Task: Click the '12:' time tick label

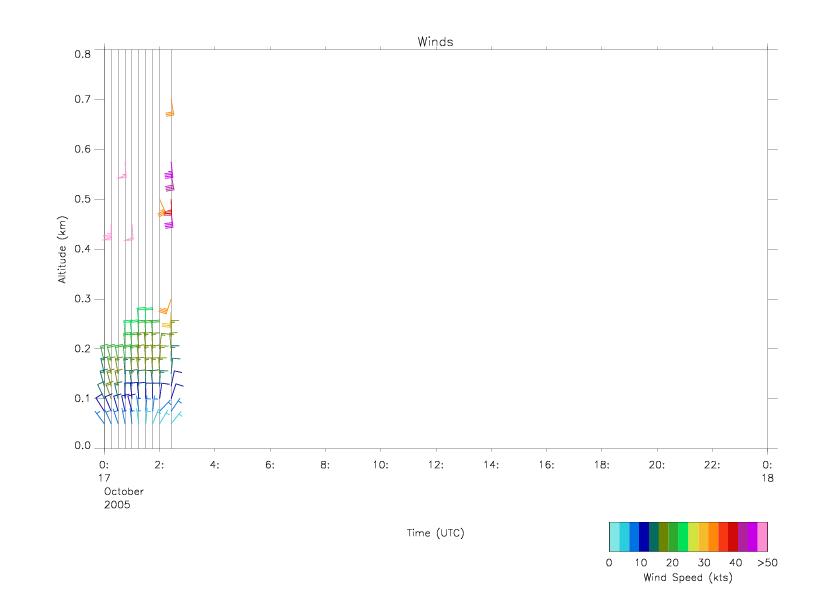Action: 436,465
